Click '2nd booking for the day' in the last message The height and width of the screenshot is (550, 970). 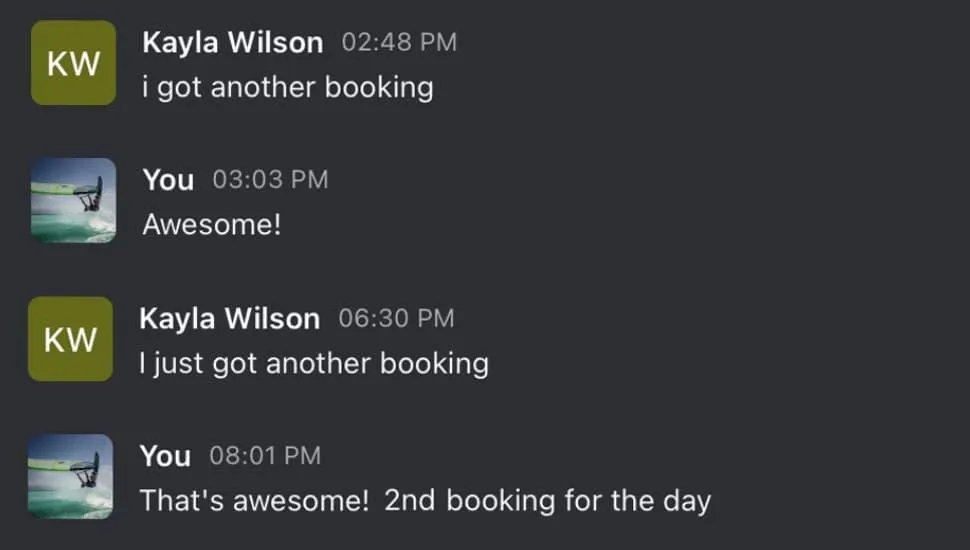(547, 501)
